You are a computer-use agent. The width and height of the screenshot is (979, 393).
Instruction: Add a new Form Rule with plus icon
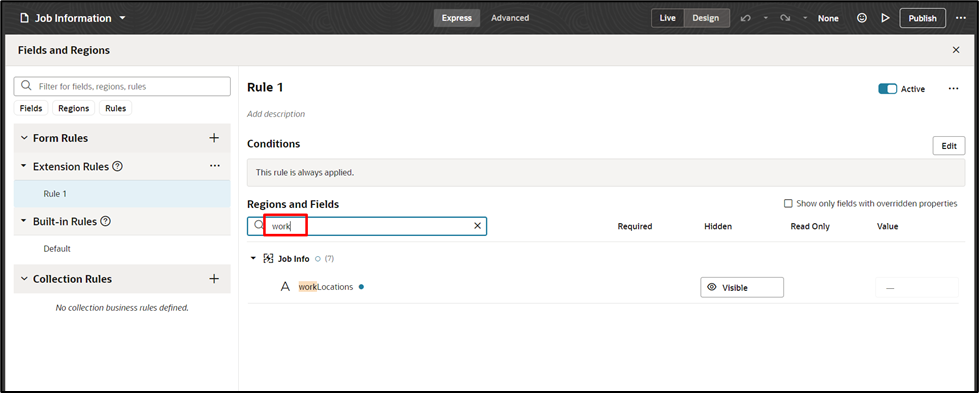(214, 138)
